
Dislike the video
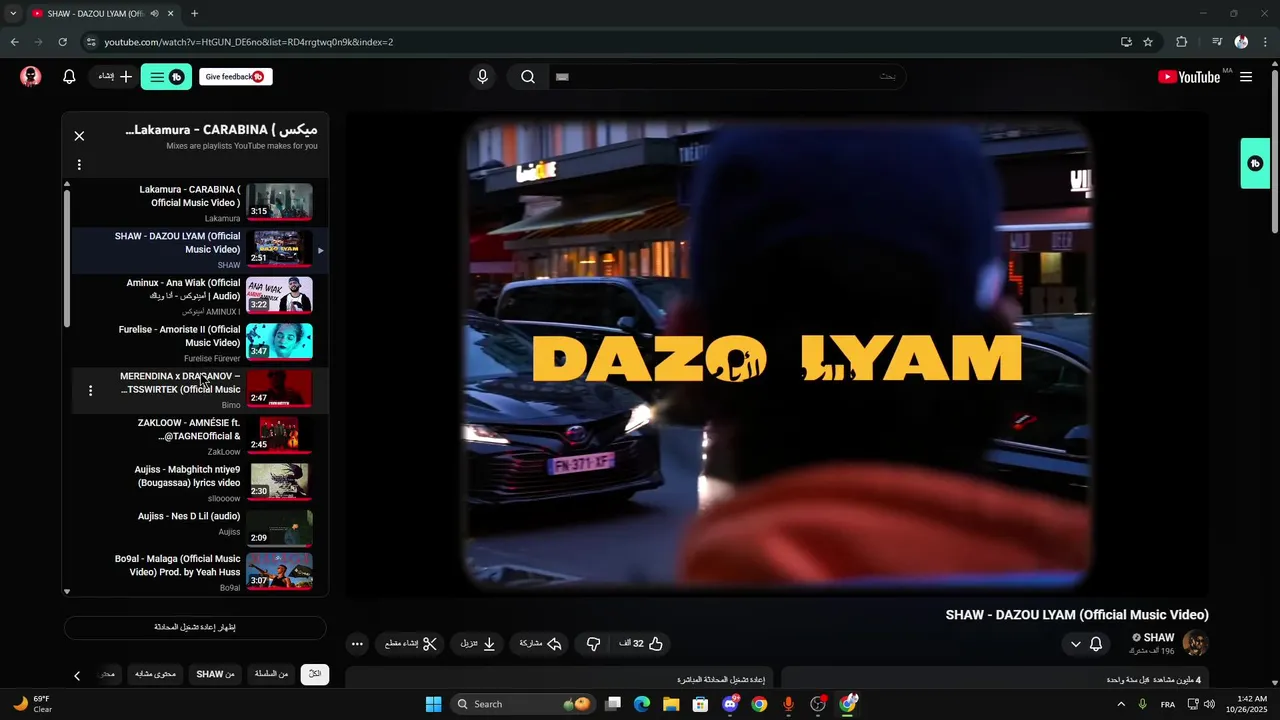pyautogui.click(x=593, y=644)
